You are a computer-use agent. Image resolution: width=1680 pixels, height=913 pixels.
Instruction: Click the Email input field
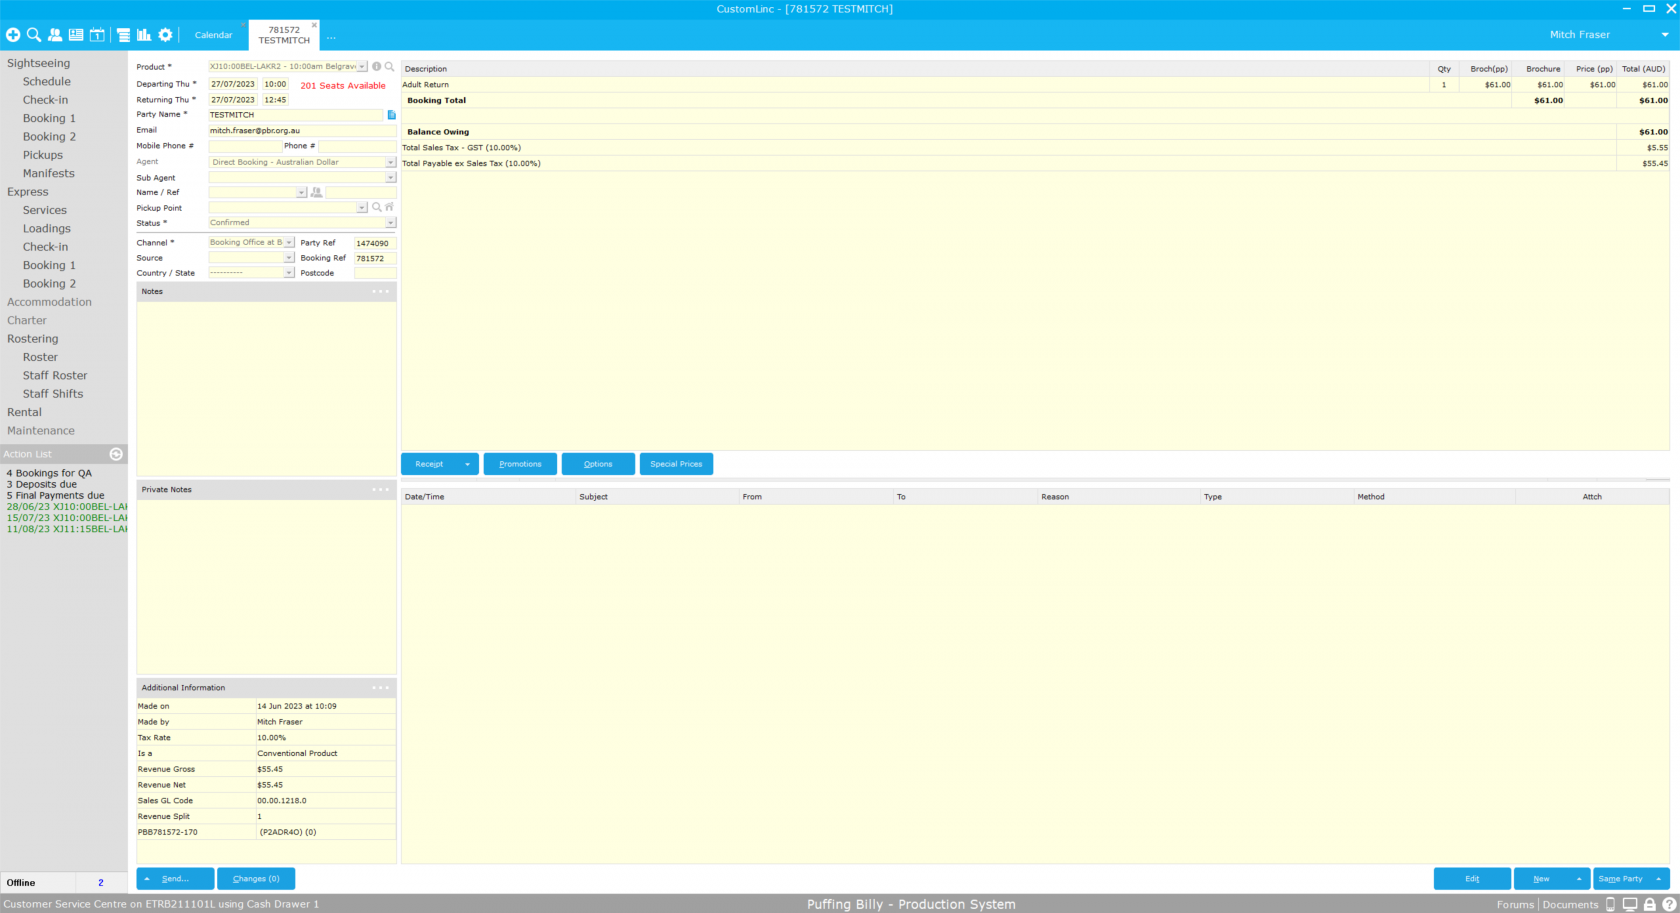[302, 131]
